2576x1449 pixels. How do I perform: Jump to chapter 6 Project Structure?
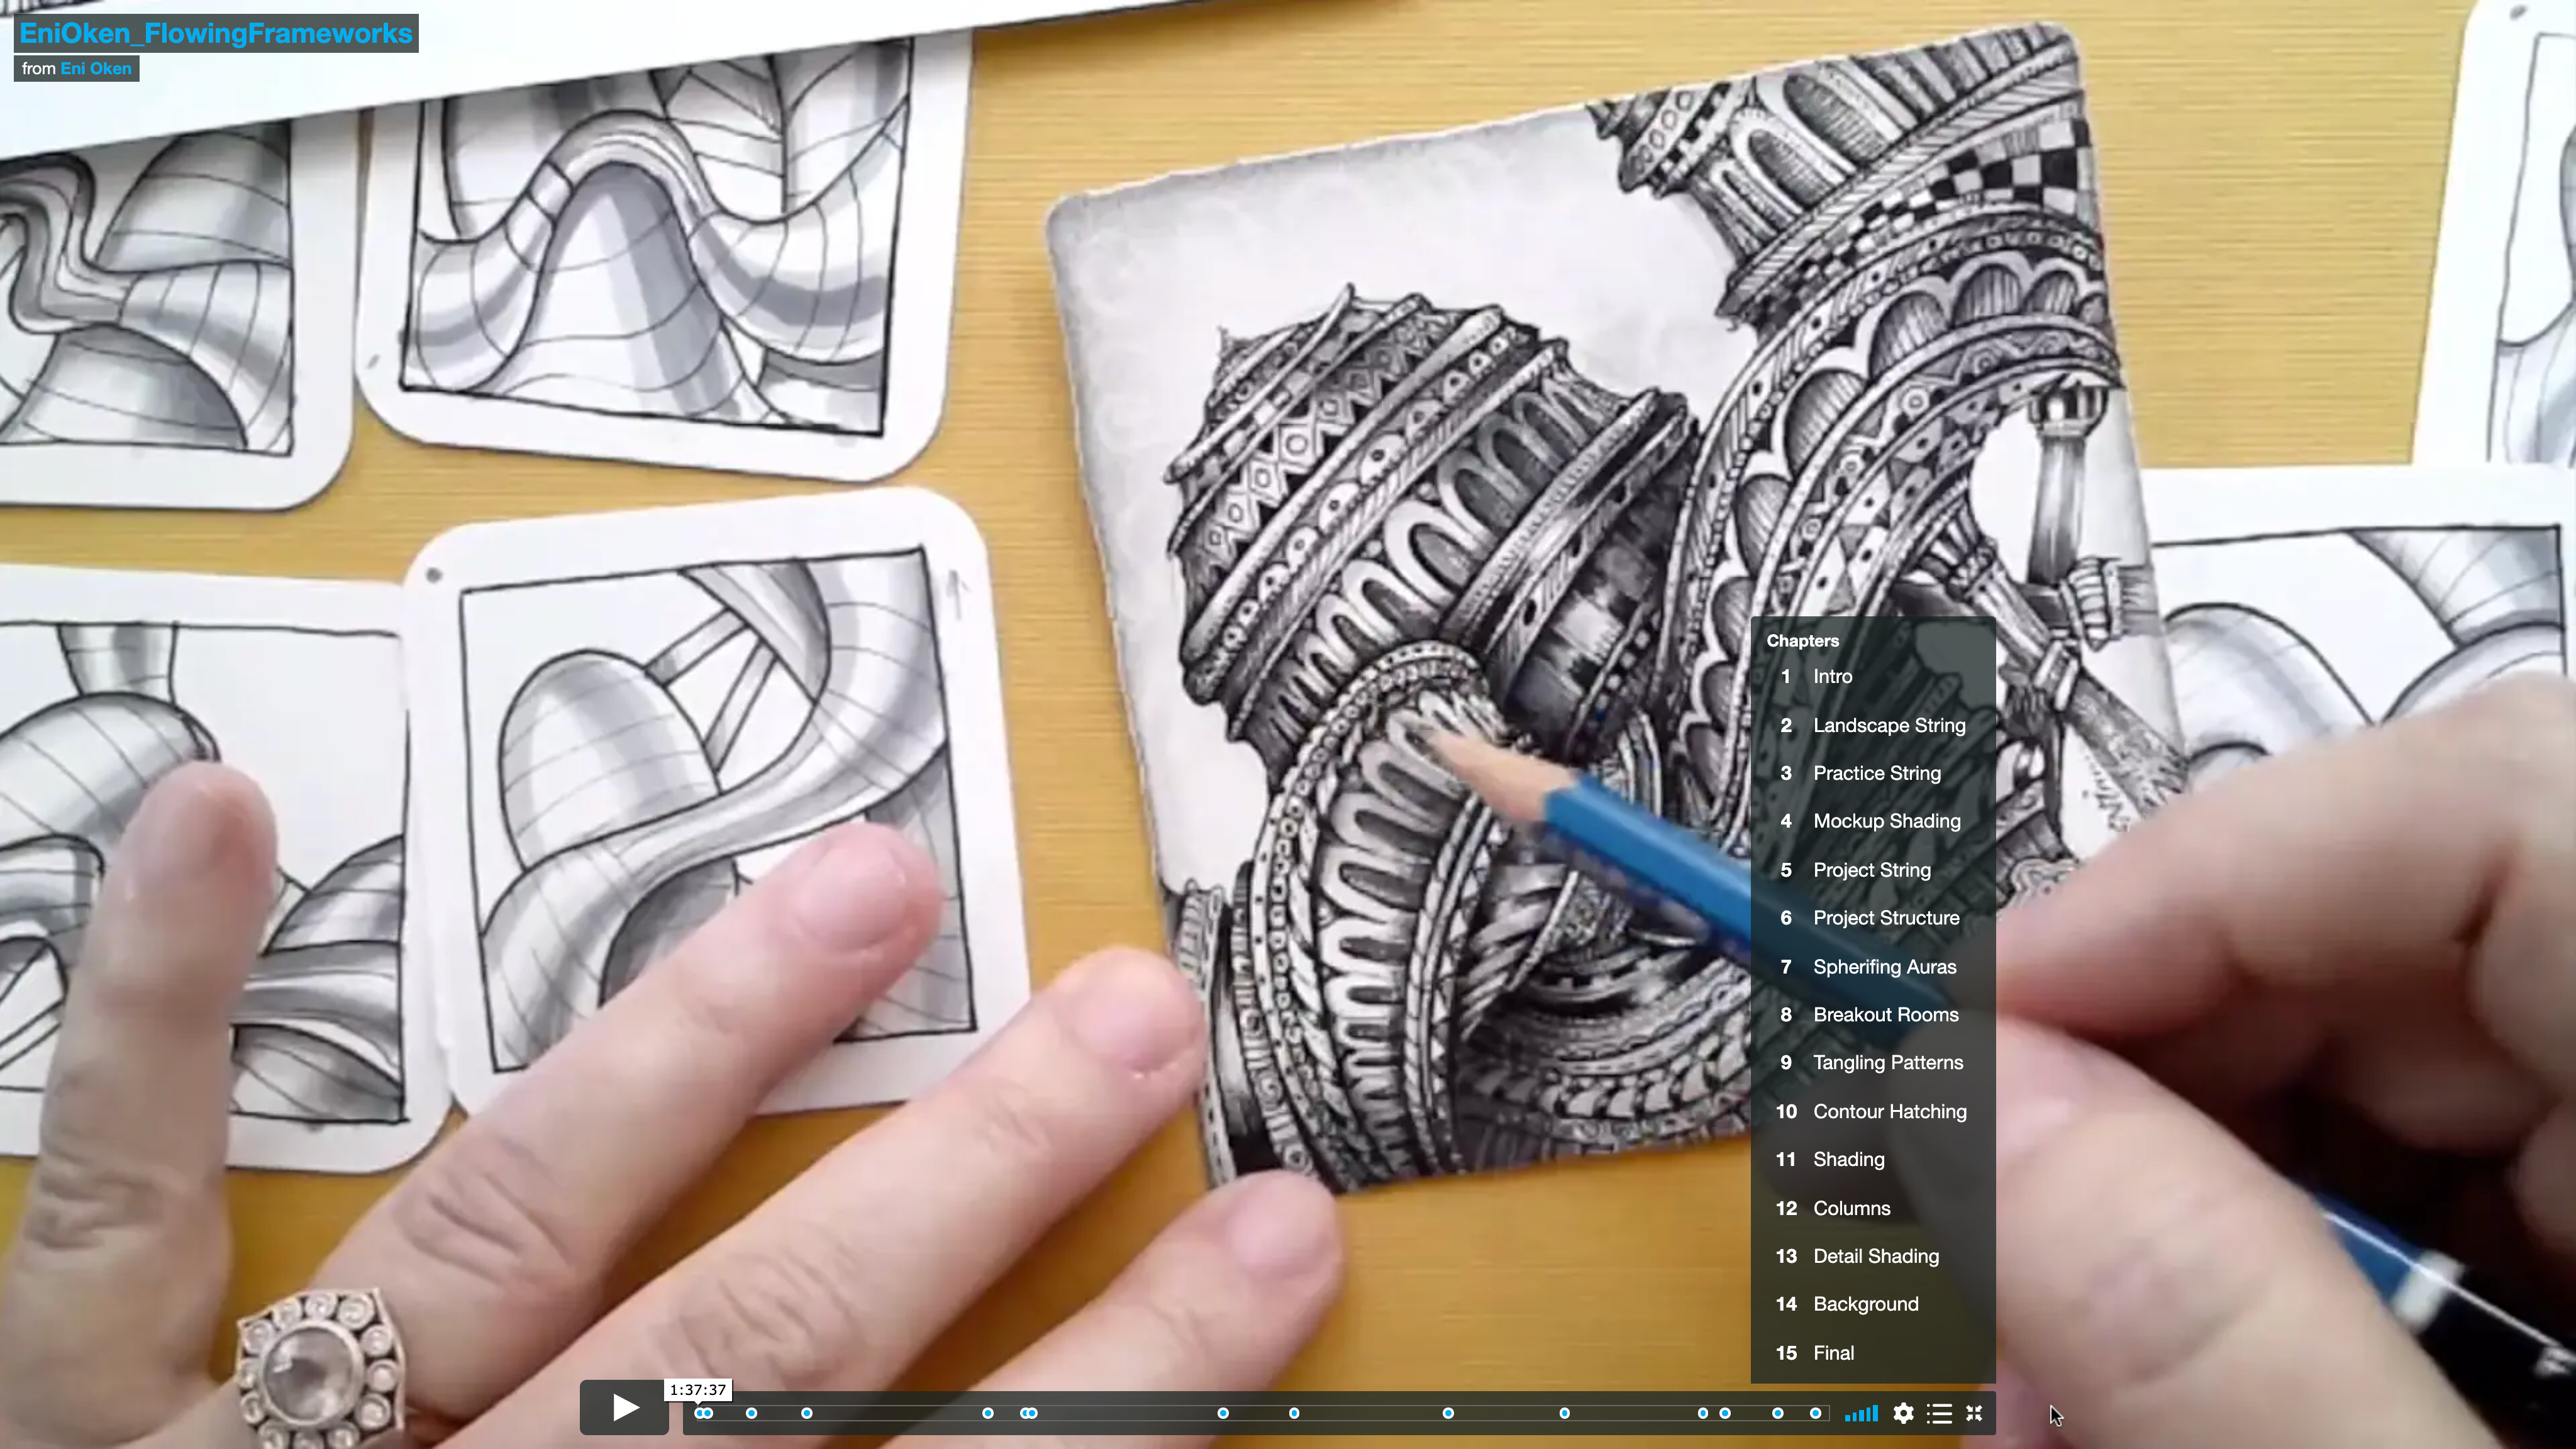tap(1873, 918)
